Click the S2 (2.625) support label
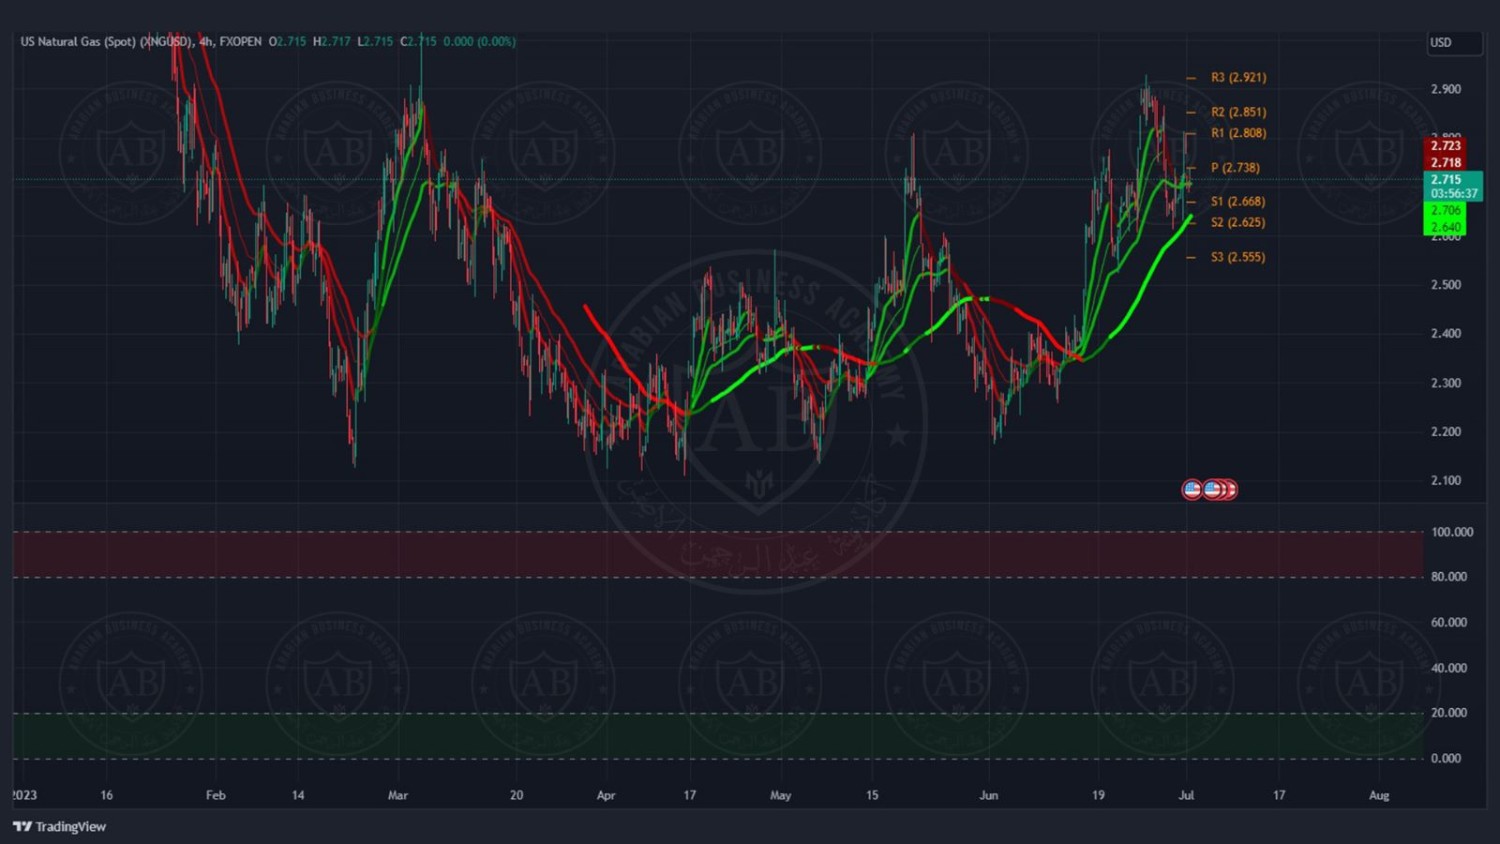1500x844 pixels. [x=1238, y=223]
